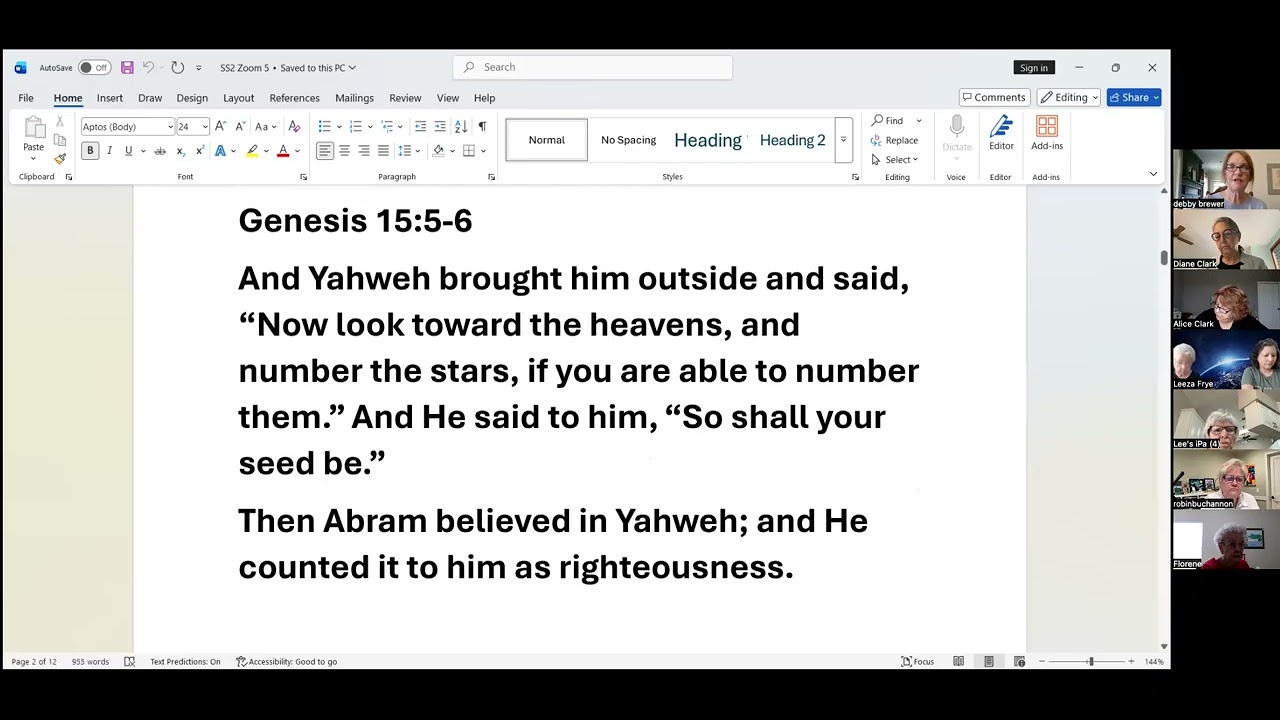Decrease paragraph indent
1280x720 pixels.
pos(420,126)
